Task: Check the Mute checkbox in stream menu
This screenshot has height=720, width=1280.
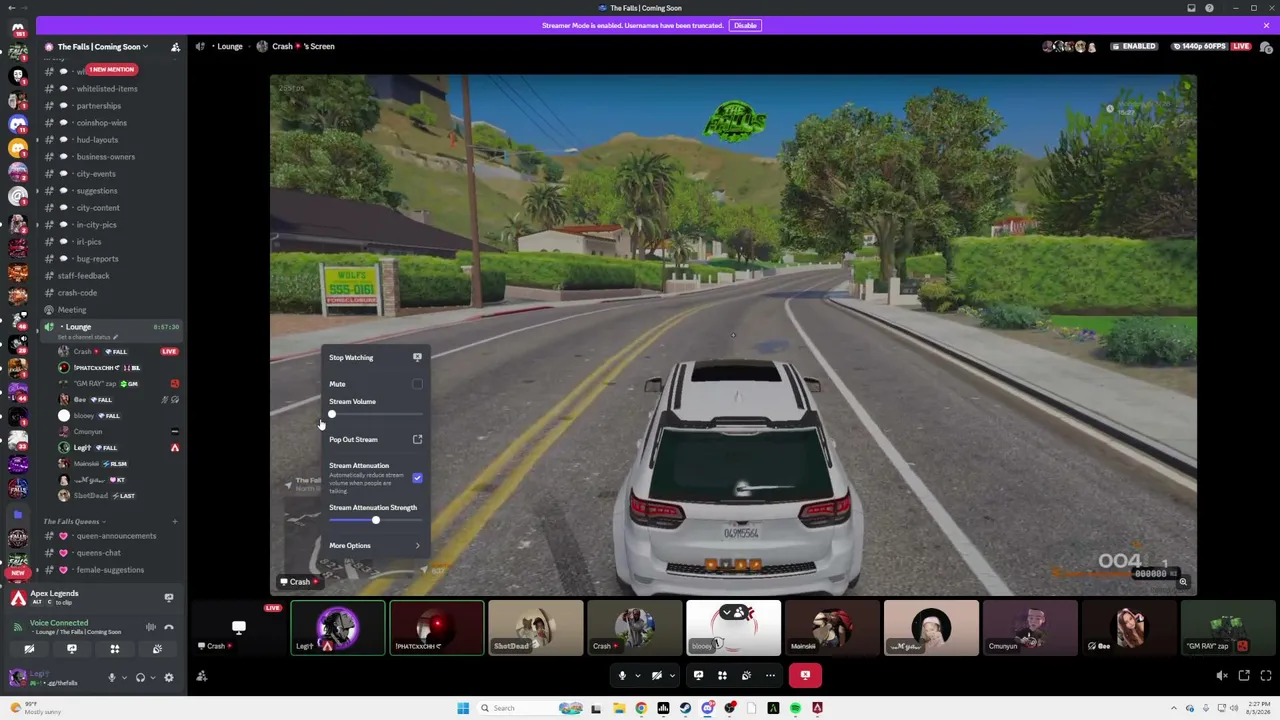Action: click(417, 384)
